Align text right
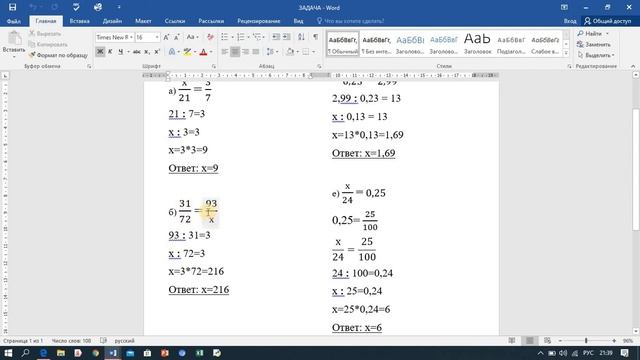The height and width of the screenshot is (360, 640). point(245,52)
